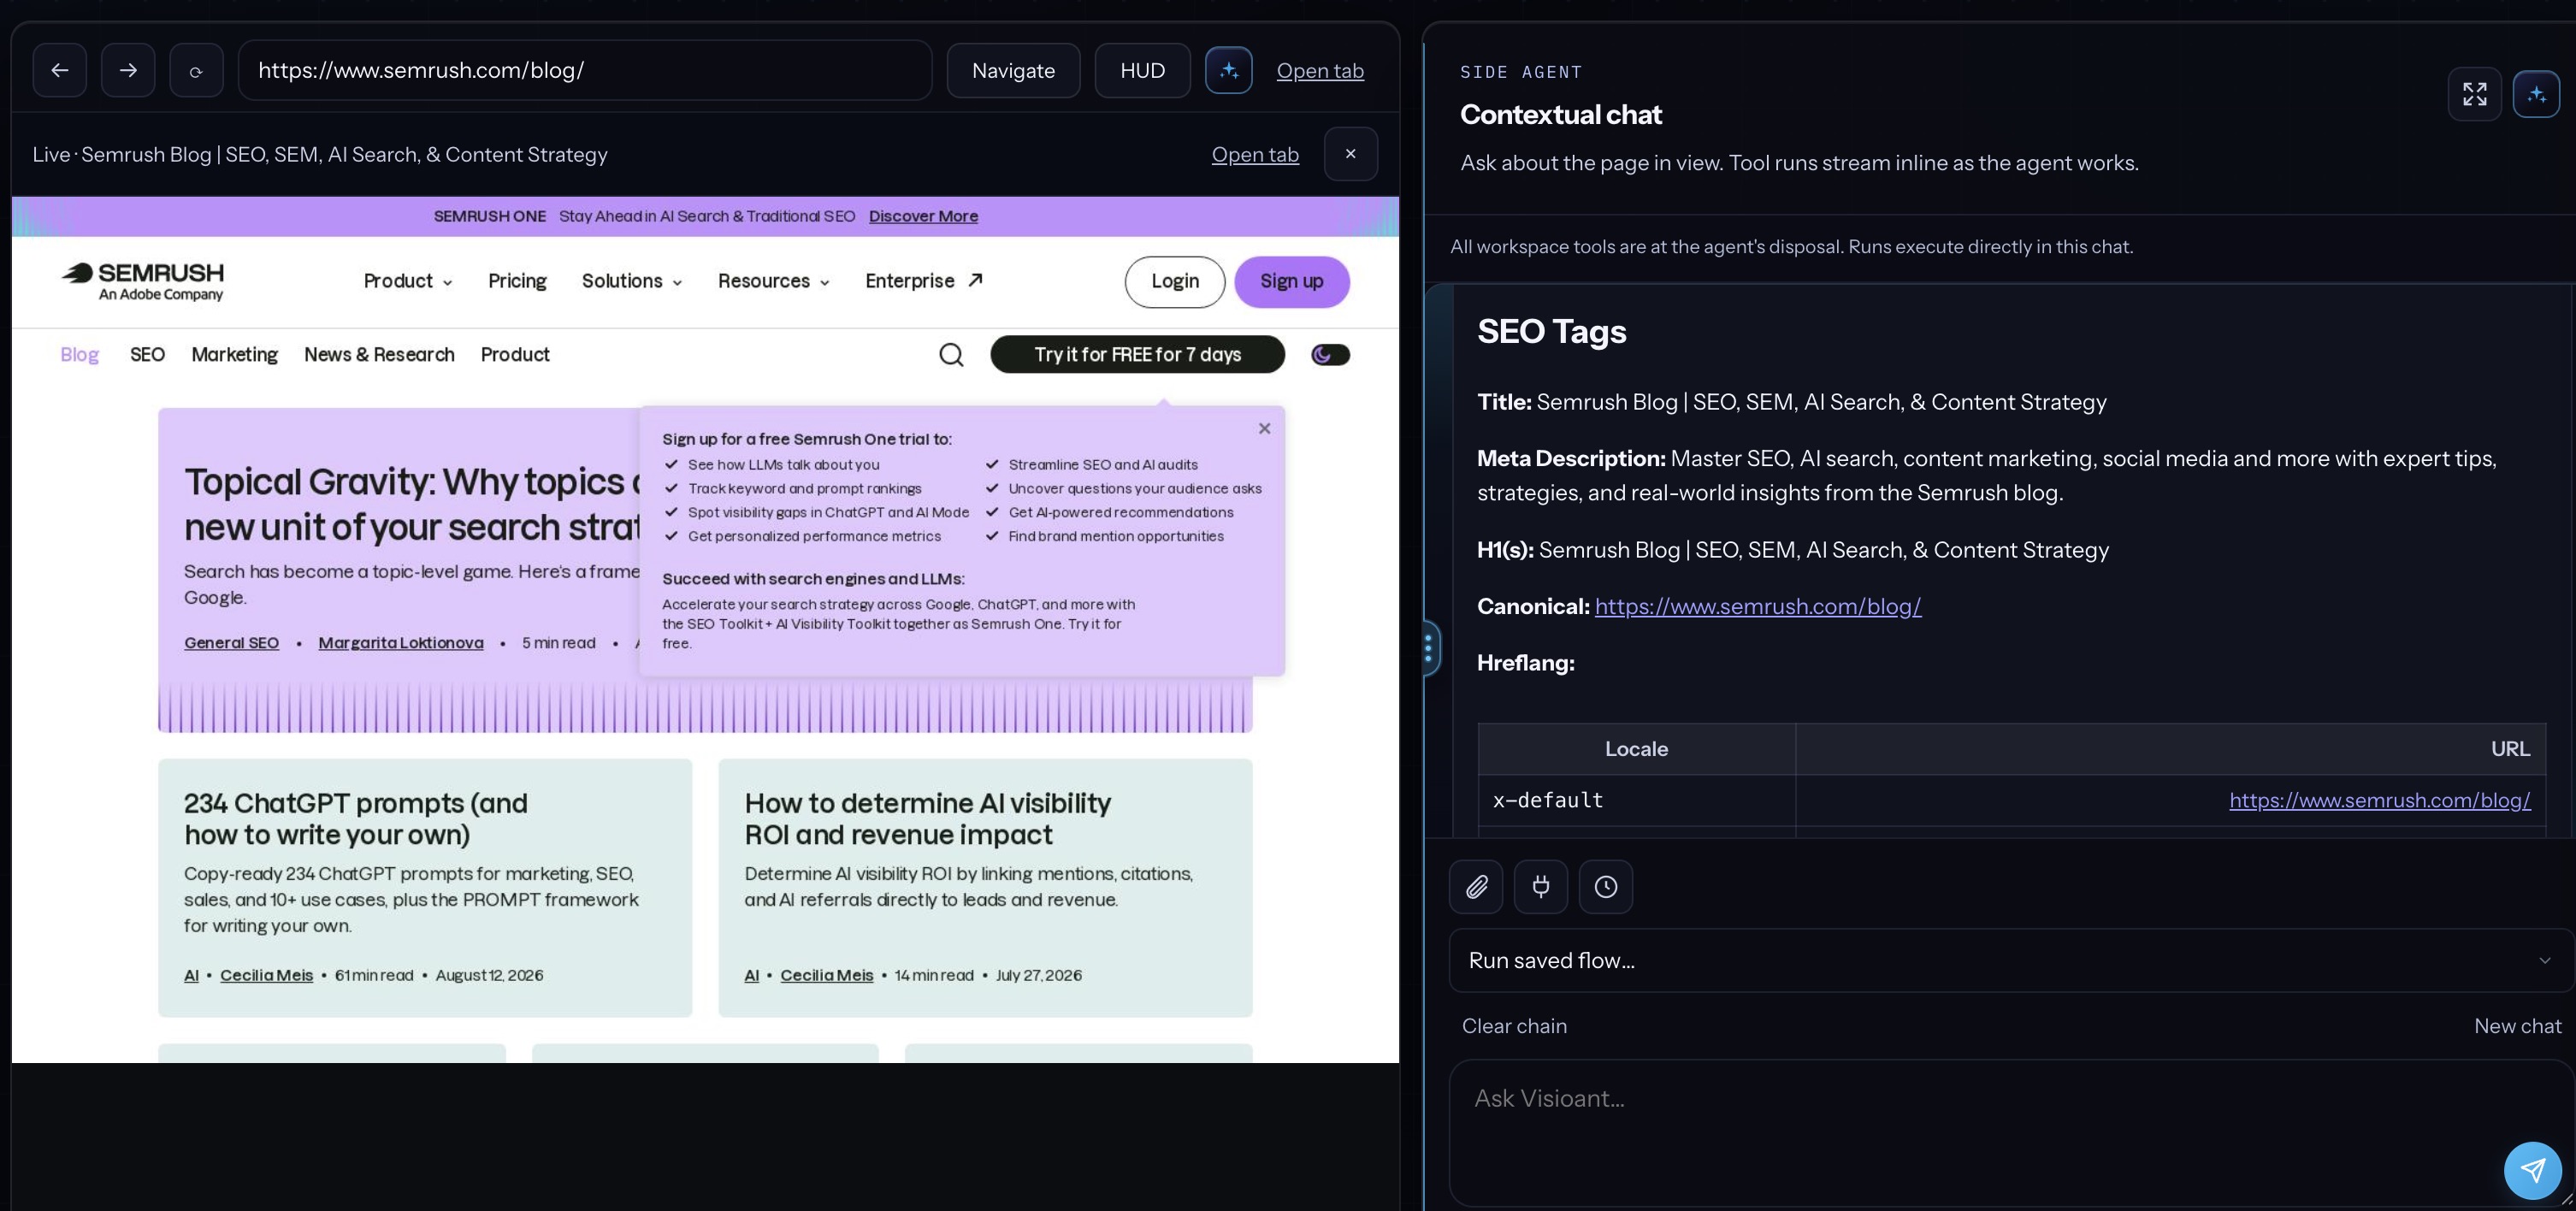Go forward with the forward arrow
Screen dimensions: 2576x1211
click(x=128, y=70)
